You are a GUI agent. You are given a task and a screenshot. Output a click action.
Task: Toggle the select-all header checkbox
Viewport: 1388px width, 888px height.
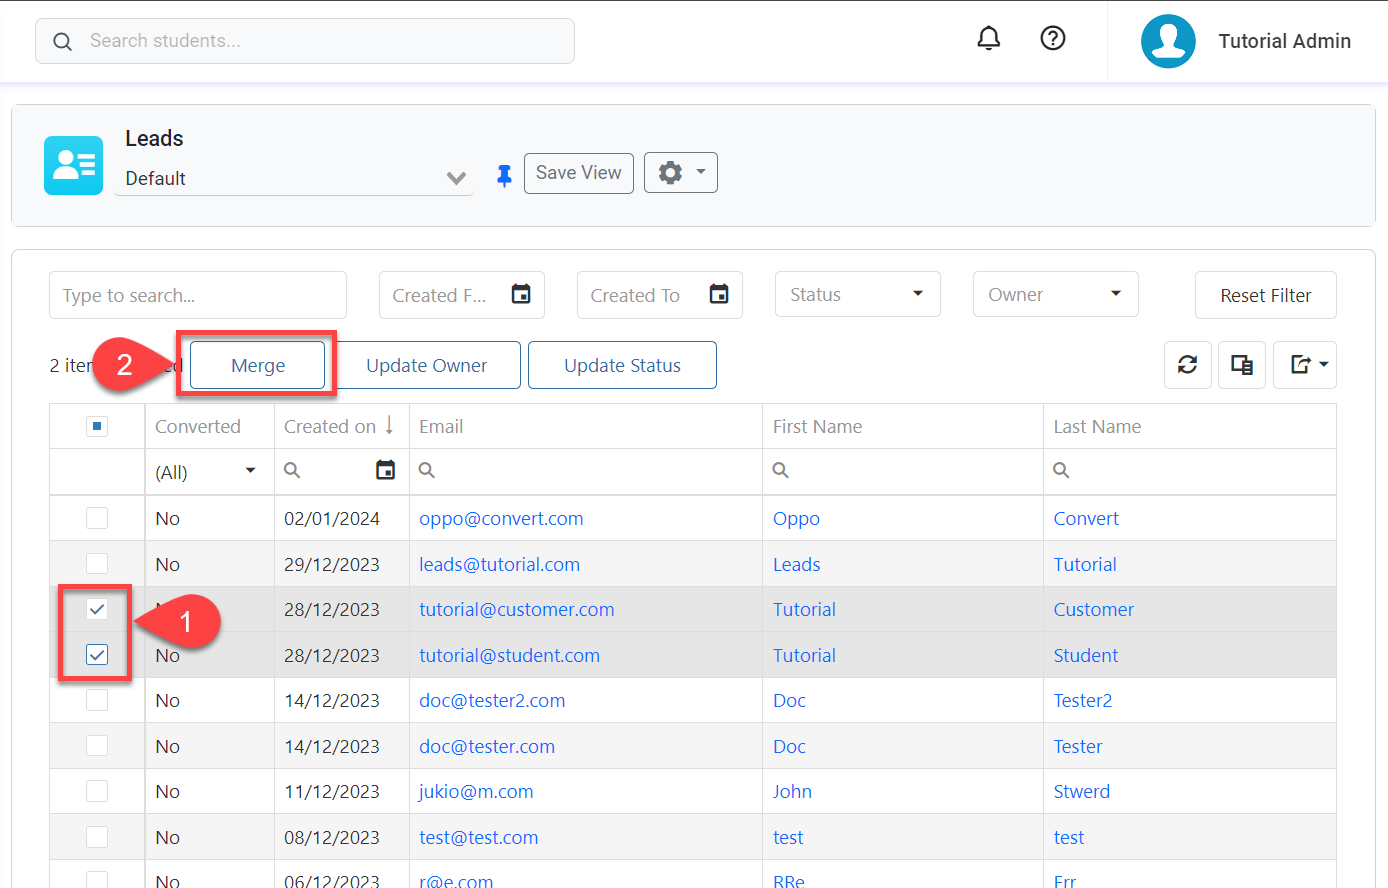coord(97,427)
